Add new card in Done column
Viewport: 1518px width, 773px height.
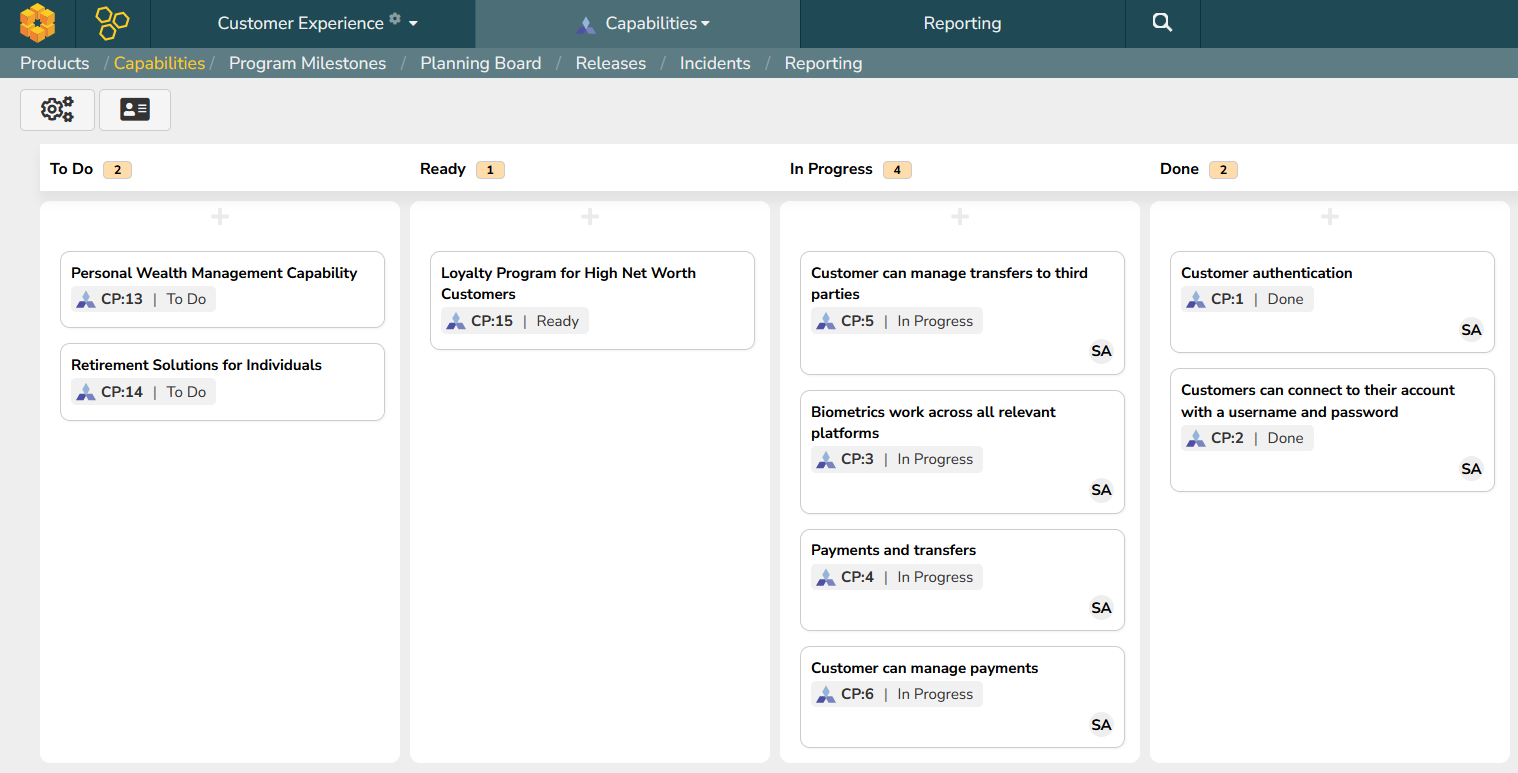[x=1330, y=217]
